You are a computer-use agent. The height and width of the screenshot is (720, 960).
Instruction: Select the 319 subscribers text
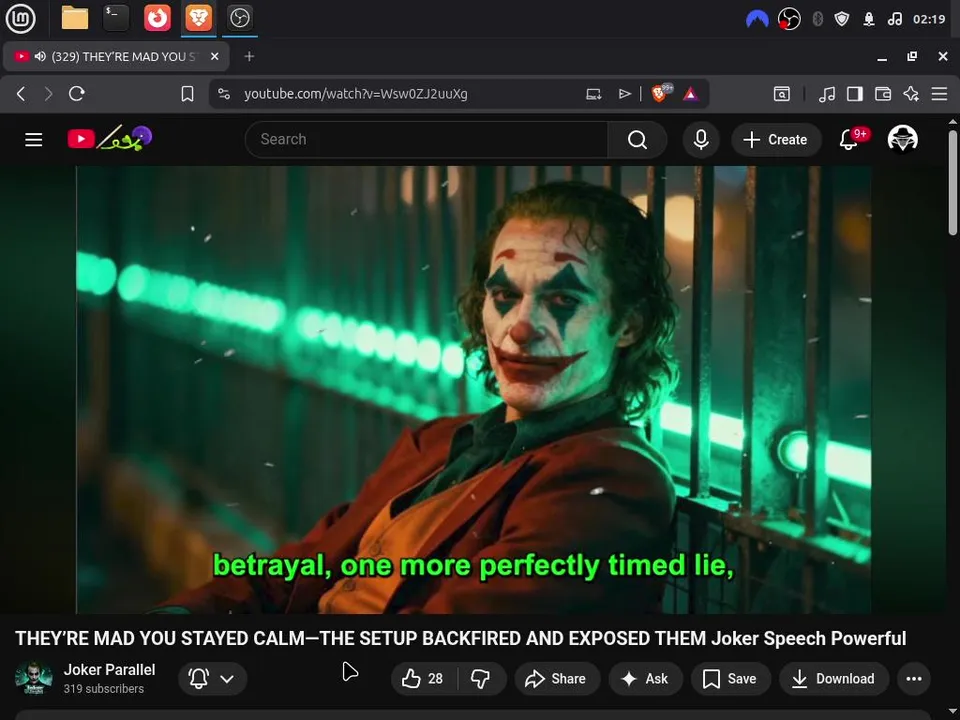coord(103,689)
